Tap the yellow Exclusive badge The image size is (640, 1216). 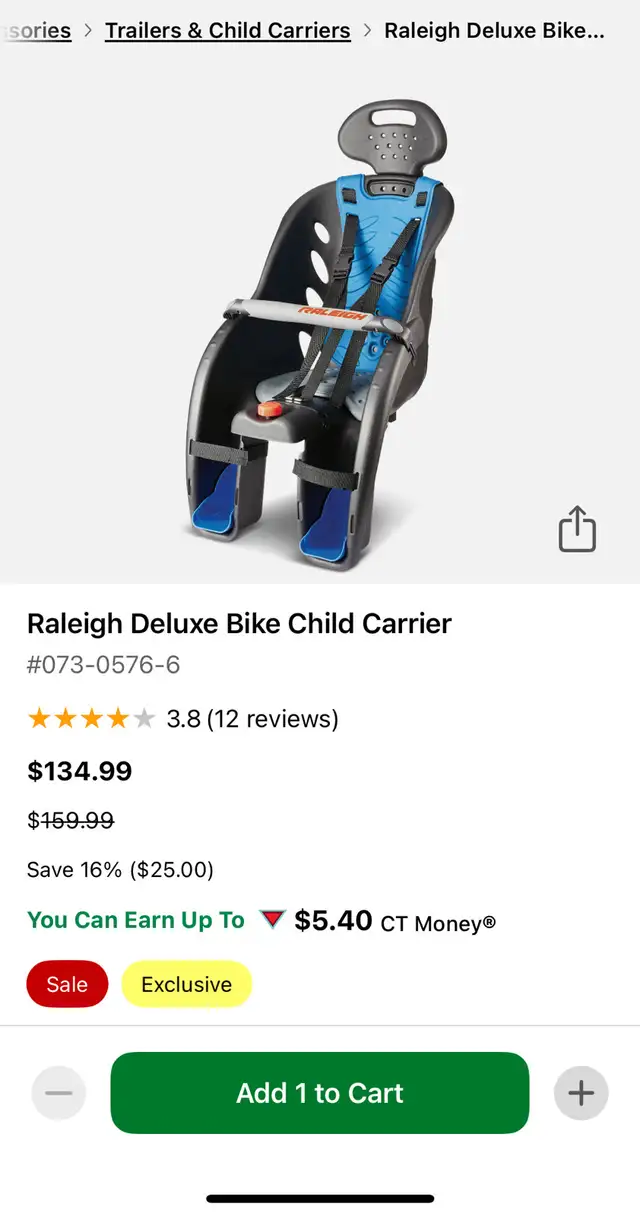186,984
